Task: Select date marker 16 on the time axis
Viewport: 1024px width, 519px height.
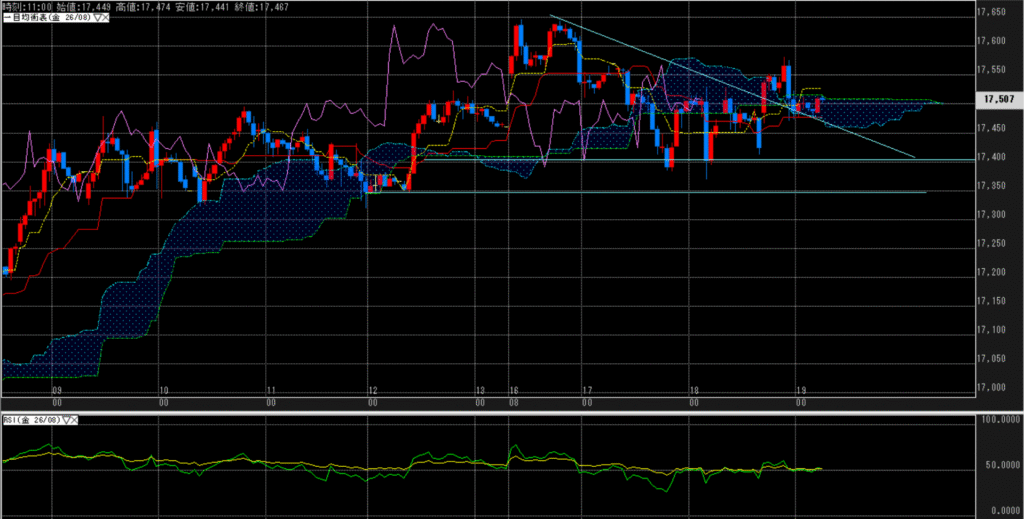Action: click(512, 390)
